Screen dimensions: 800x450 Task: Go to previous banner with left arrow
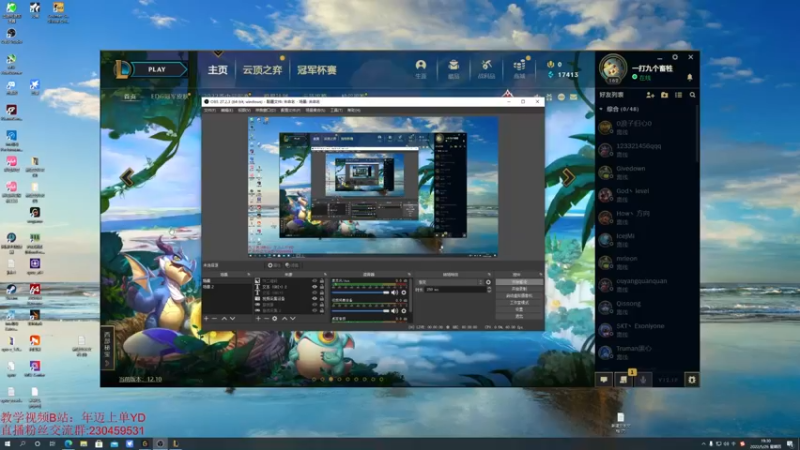pos(127,178)
